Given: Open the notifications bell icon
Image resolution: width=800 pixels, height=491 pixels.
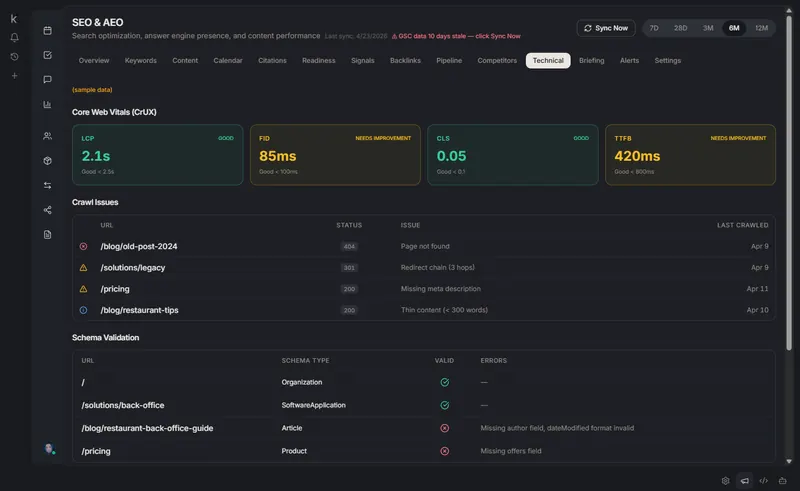Looking at the screenshot, I should [x=14, y=37].
